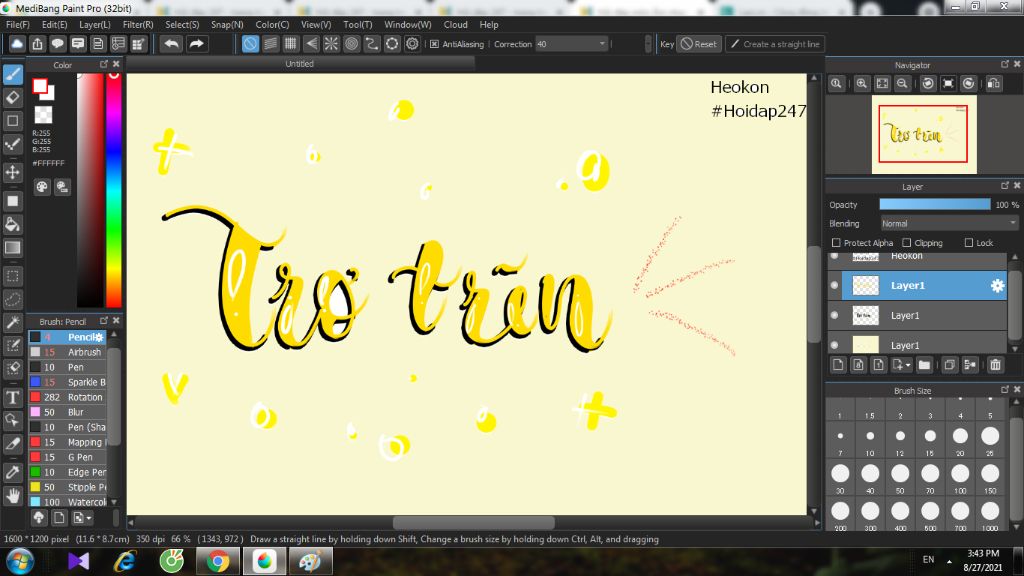Click the export share icon in toolbar
Screen dimensions: 1024x576
tap(37, 44)
